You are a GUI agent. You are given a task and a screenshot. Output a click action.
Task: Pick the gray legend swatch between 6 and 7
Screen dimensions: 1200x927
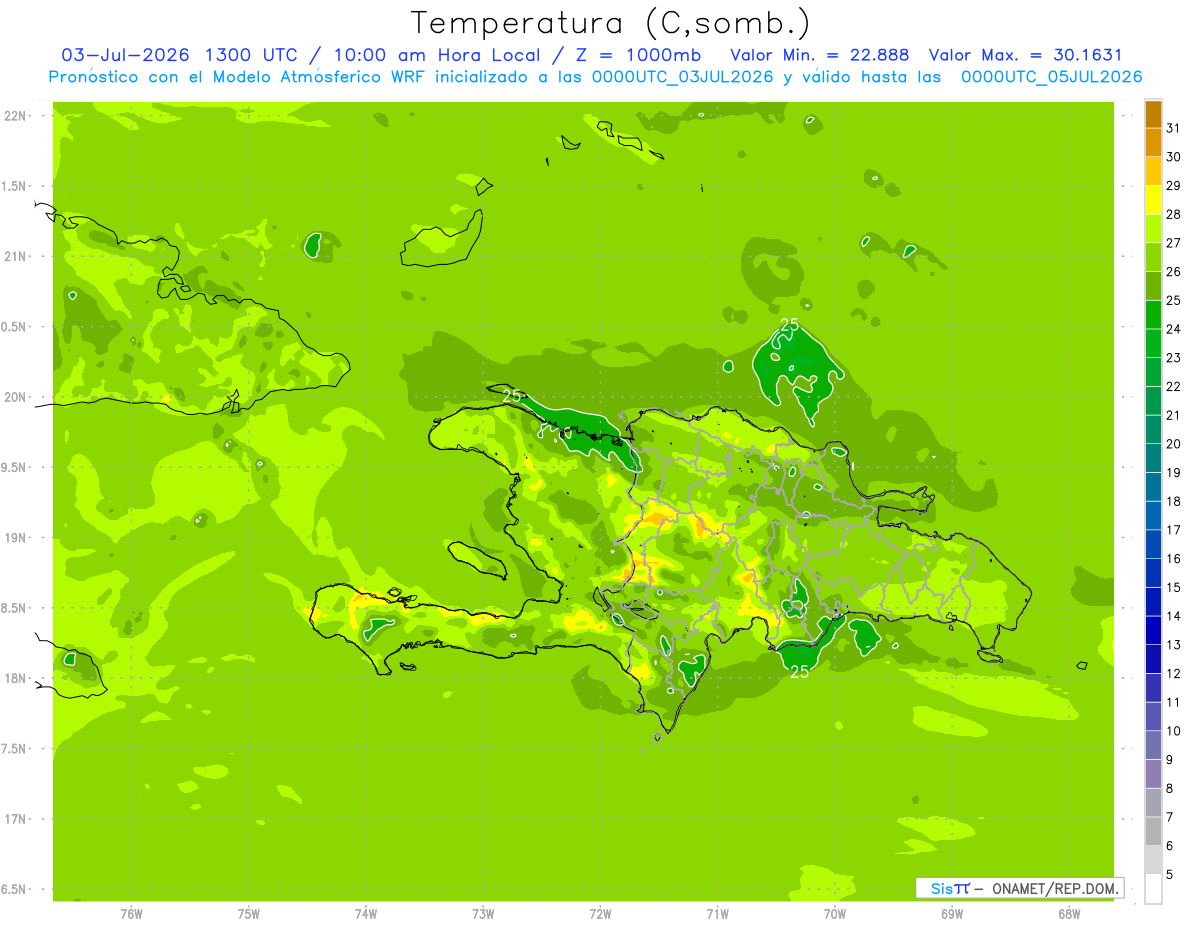coord(1153,831)
